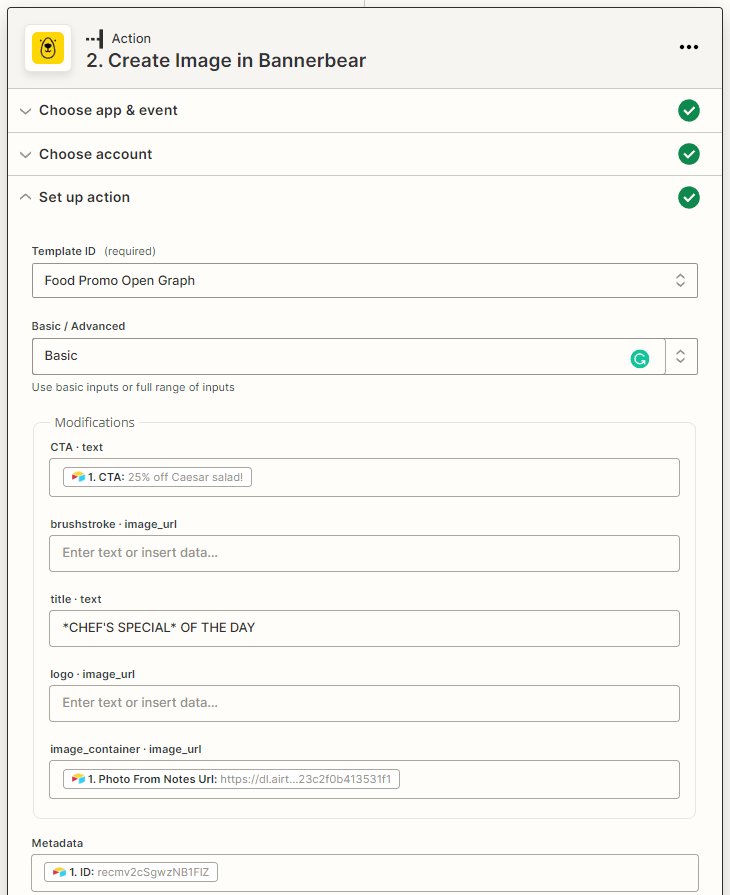This screenshot has width=730, height=895.
Task: Click the logo image_url input field
Action: [x=365, y=703]
